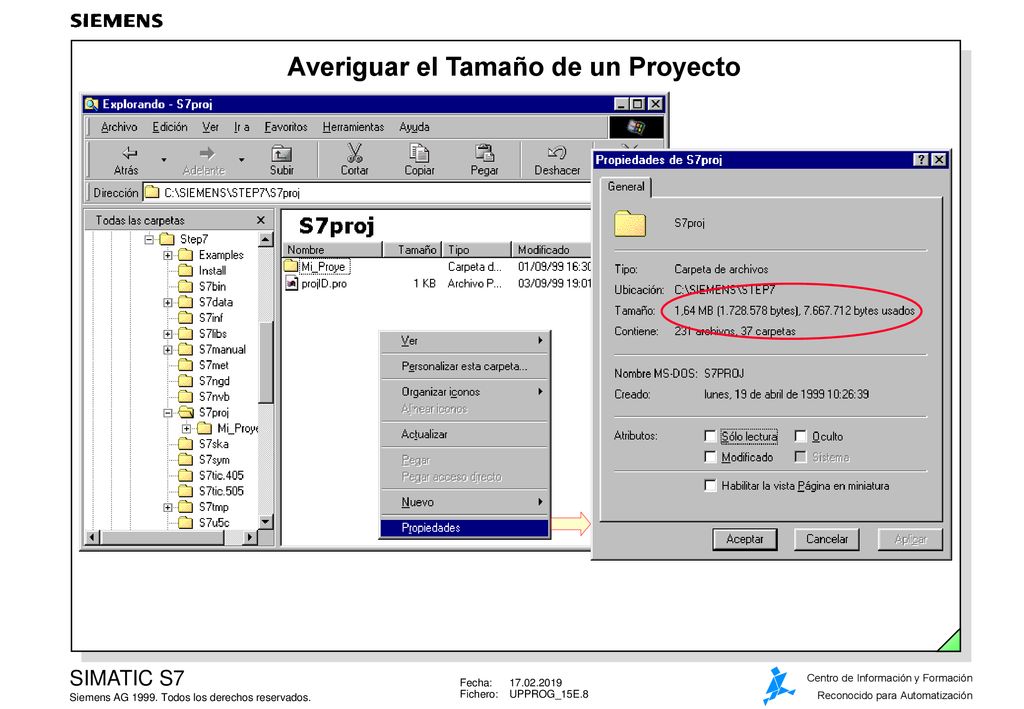Image resolution: width=1024 pixels, height=709 pixels.
Task: Click the Windows logo throbber in Explorer
Action: click(636, 127)
